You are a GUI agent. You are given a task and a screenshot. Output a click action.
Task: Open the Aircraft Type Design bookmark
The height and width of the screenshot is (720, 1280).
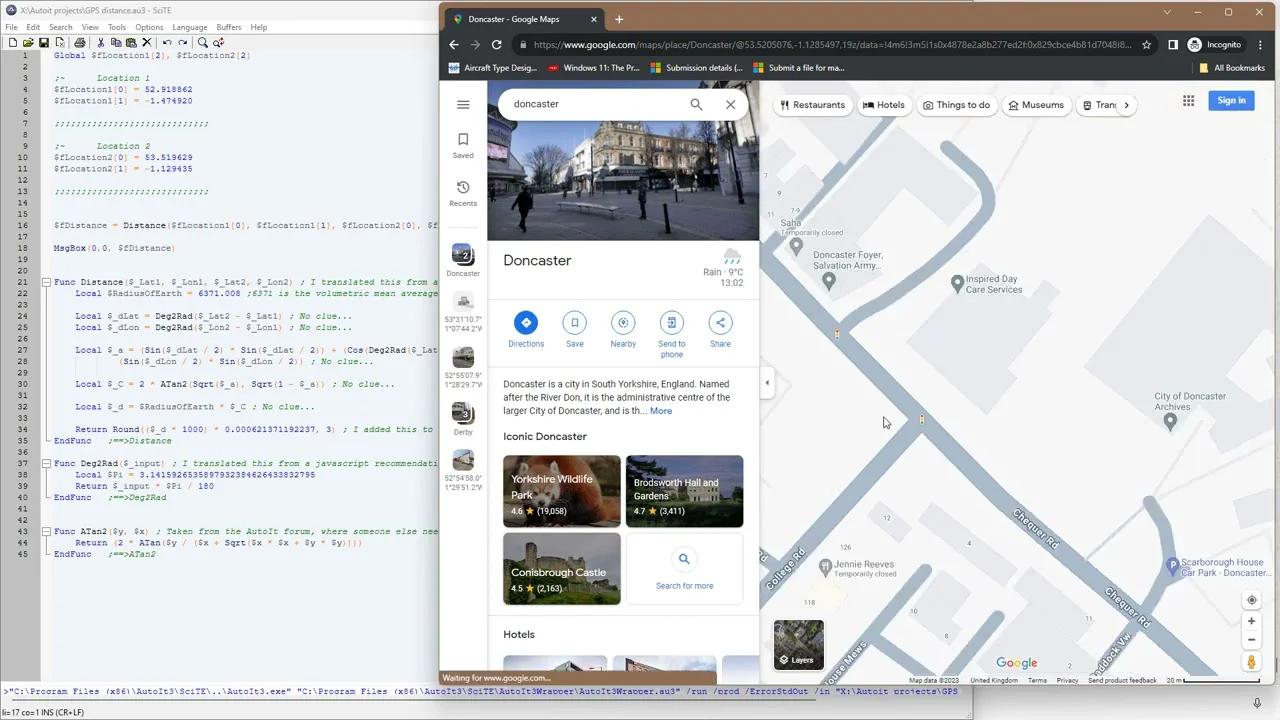click(493, 68)
